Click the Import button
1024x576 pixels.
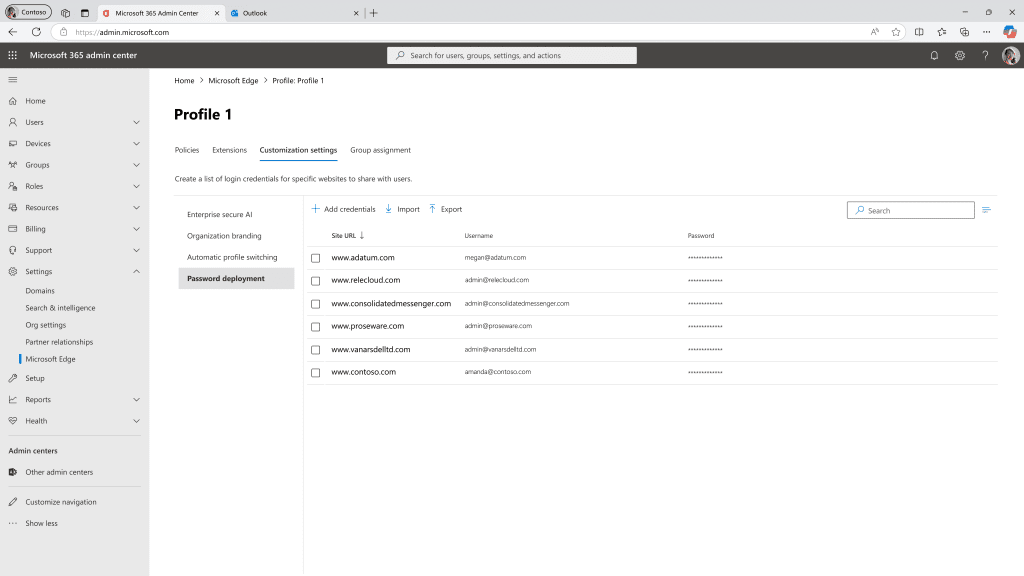[402, 209]
